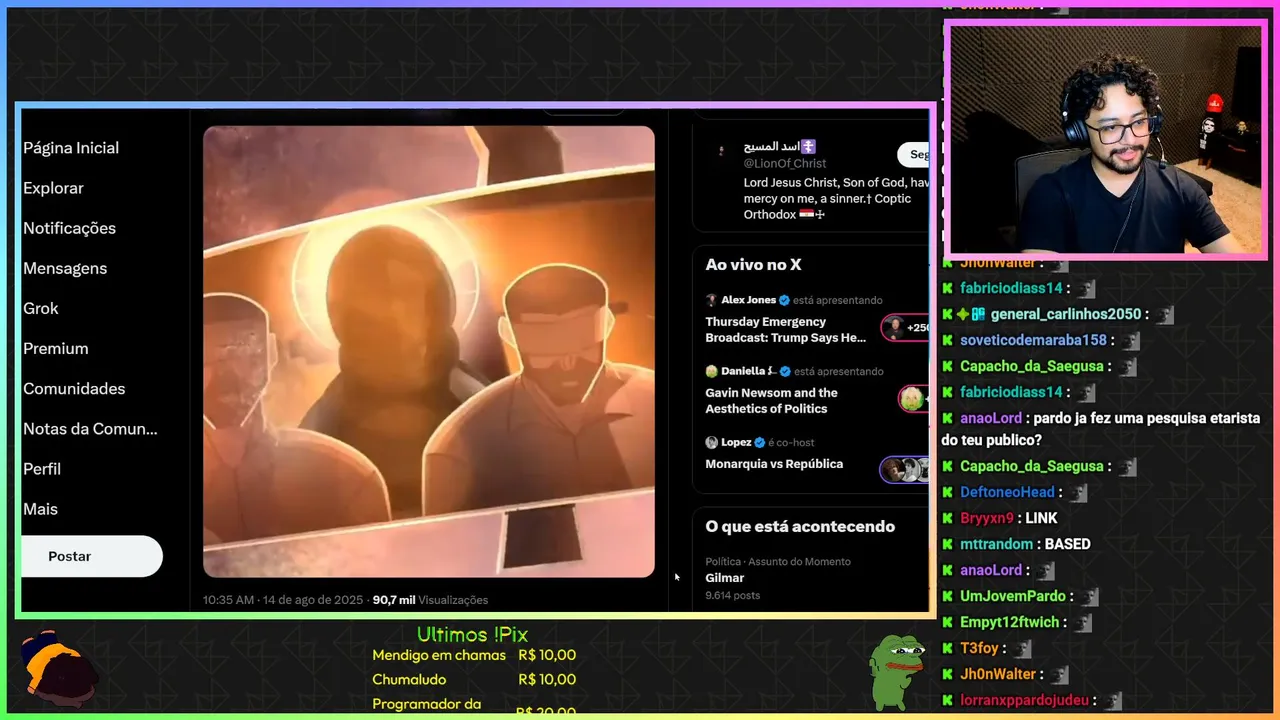Open Grok in sidebar
The width and height of the screenshot is (1280, 720).
click(41, 308)
